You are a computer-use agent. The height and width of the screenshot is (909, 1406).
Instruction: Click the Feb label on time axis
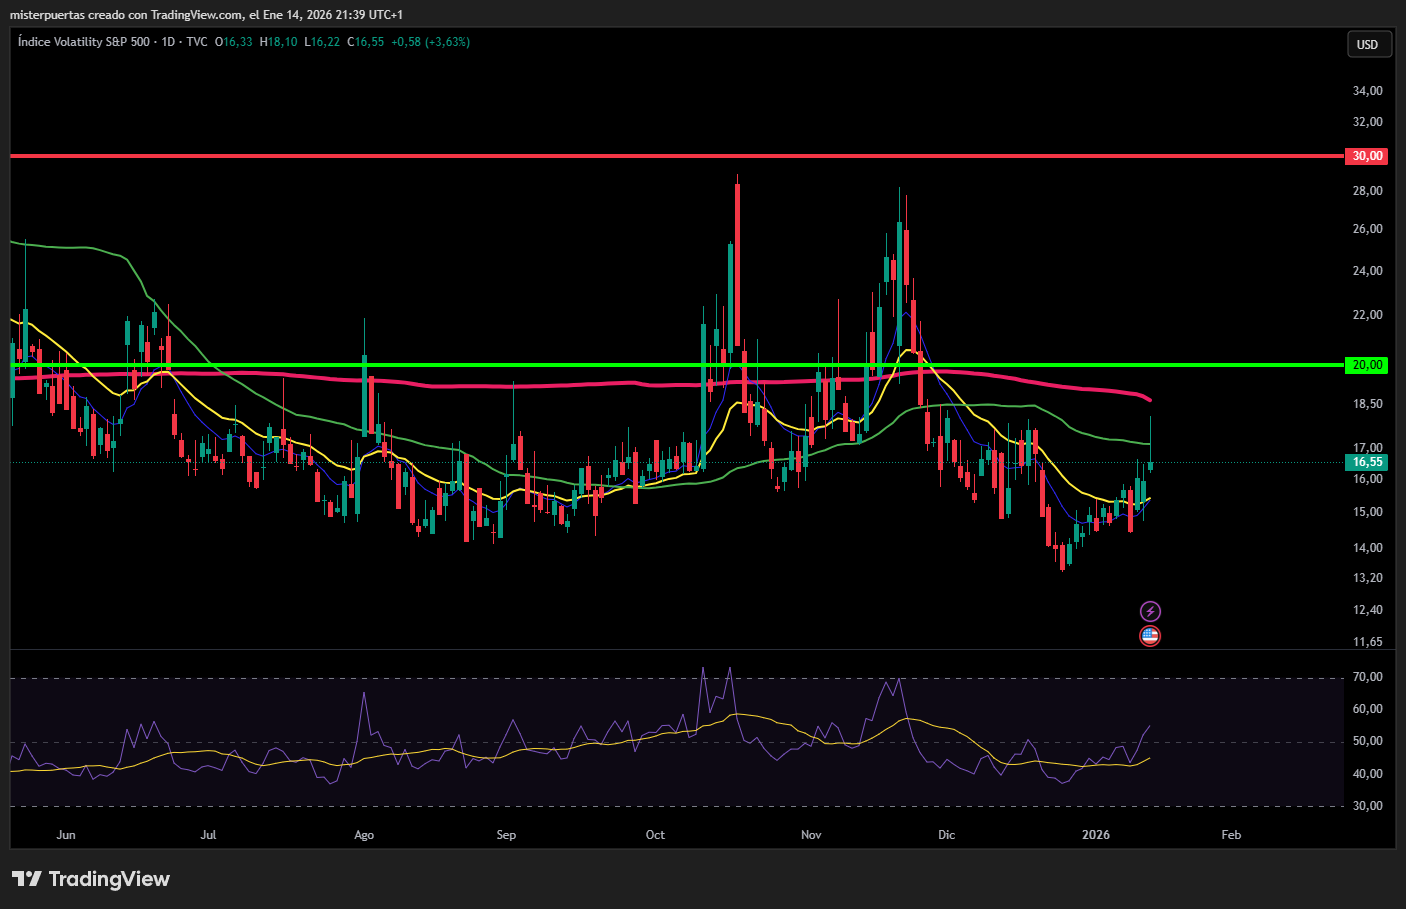click(1231, 835)
